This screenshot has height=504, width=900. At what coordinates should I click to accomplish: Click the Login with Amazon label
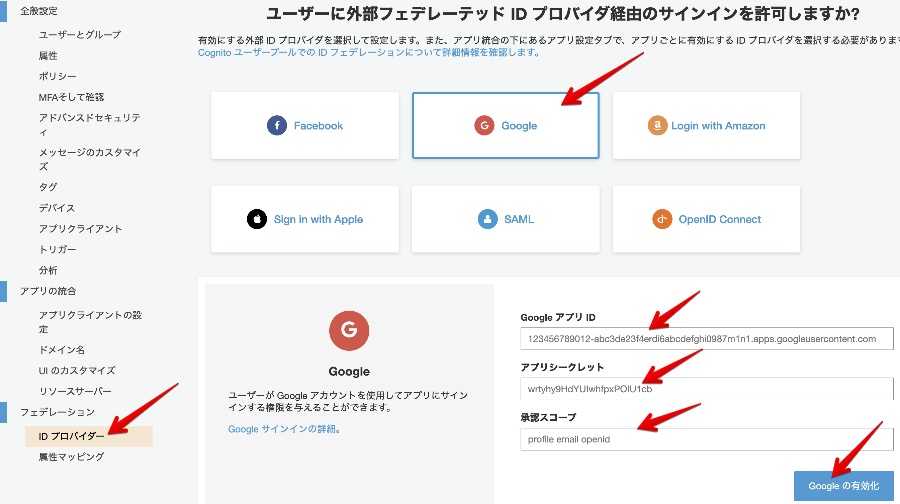718,125
